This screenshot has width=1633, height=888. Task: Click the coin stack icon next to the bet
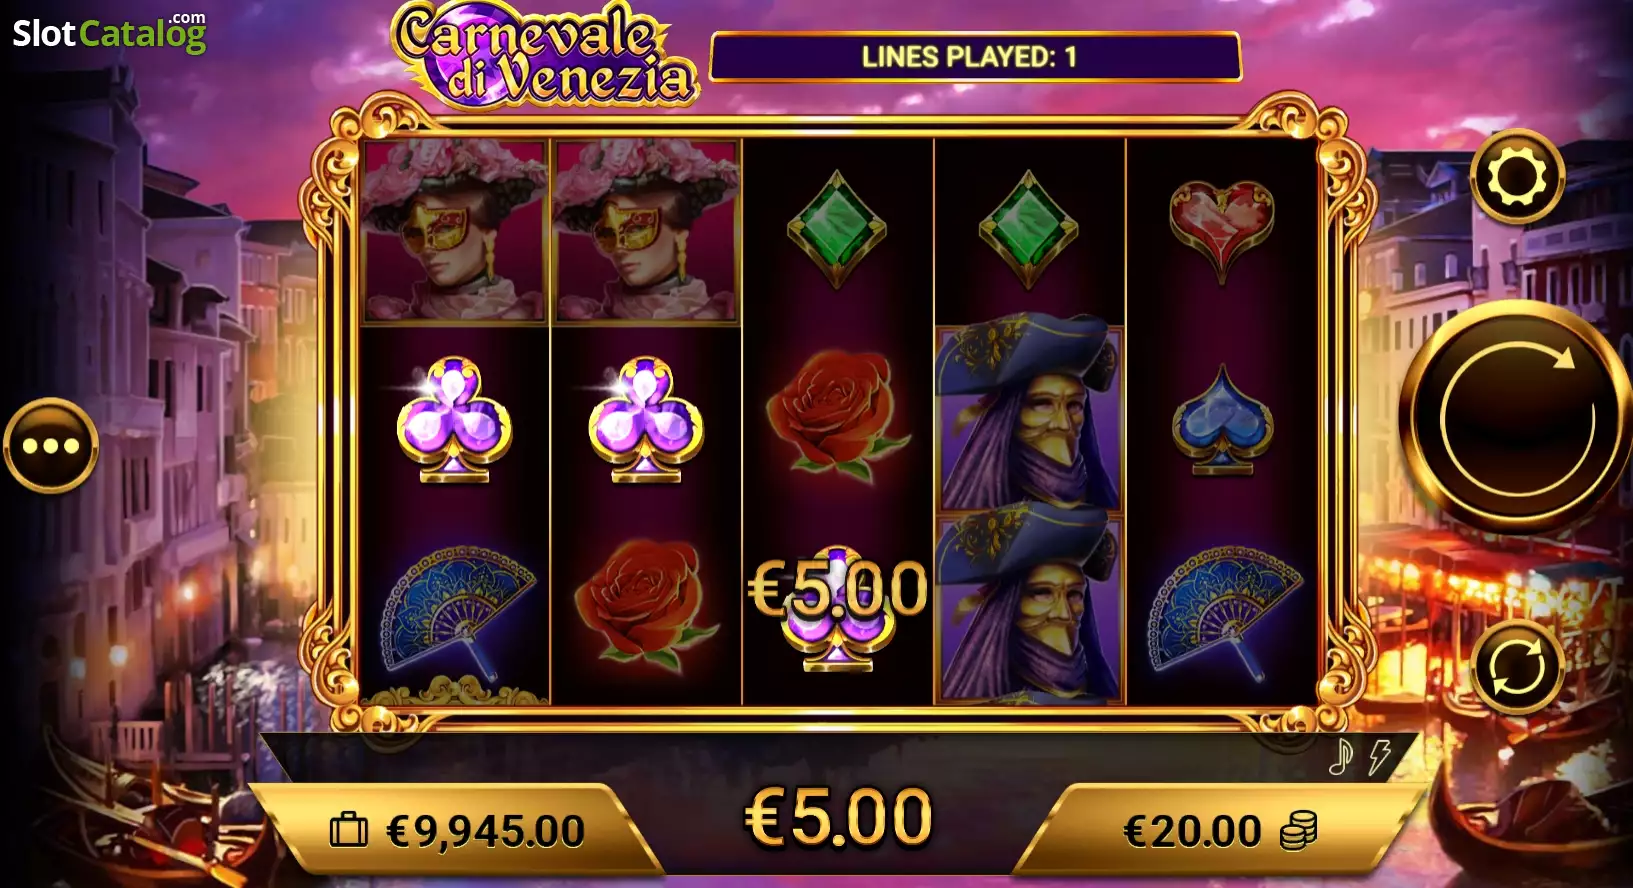point(1298,831)
